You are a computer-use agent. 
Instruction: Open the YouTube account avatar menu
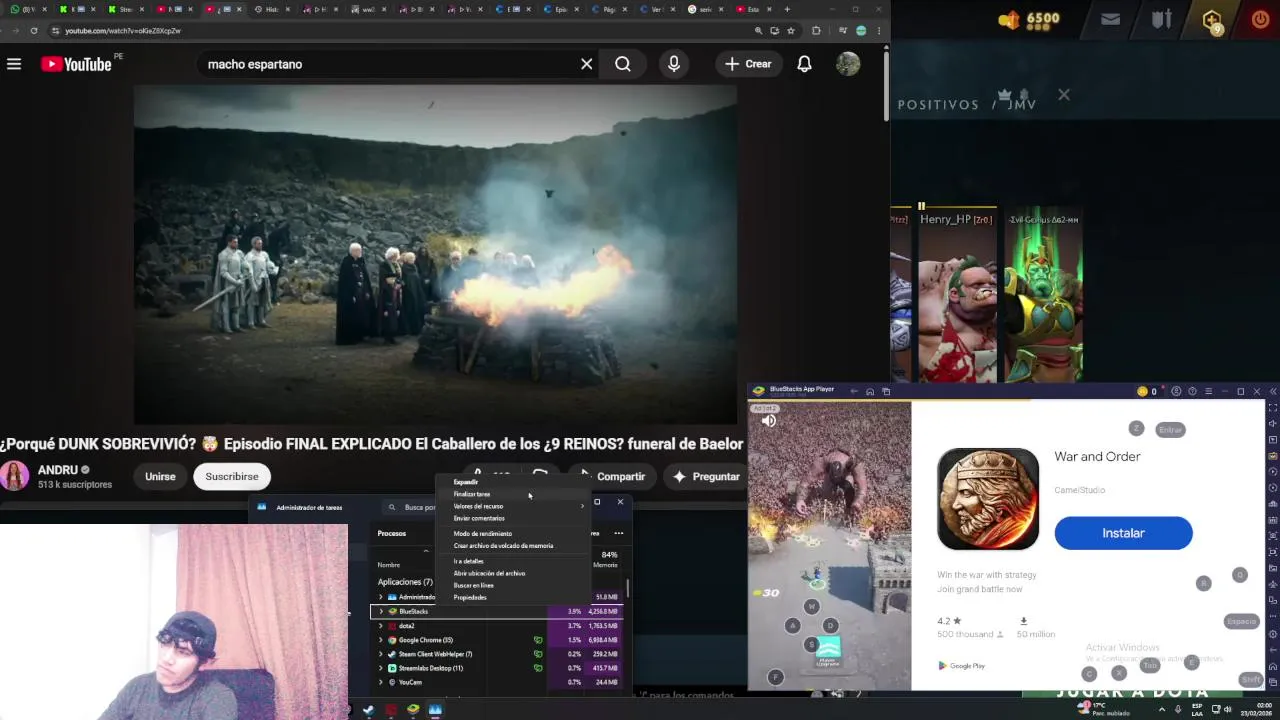click(848, 64)
